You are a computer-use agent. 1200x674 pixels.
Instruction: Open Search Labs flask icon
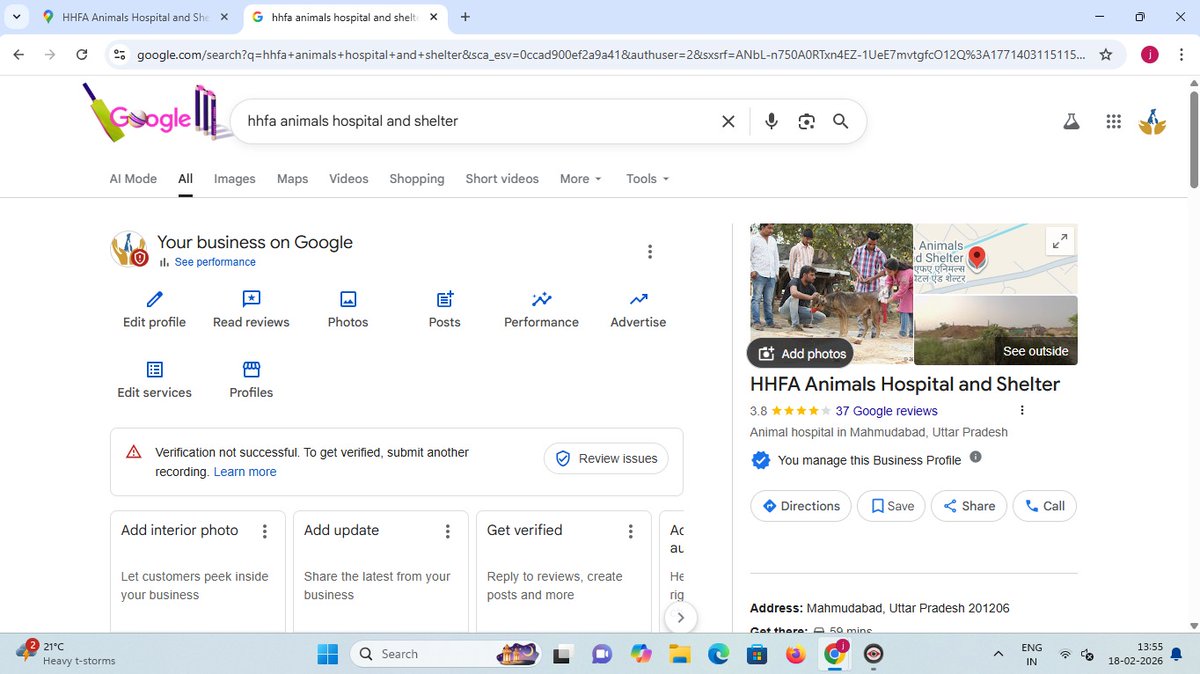(x=1072, y=122)
